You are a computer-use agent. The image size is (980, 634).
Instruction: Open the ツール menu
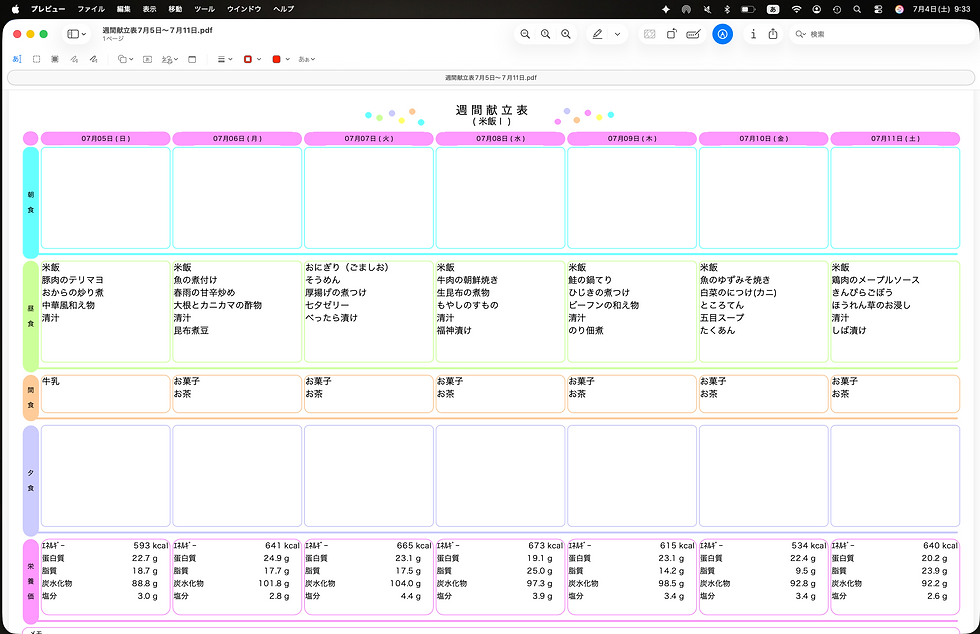pos(204,9)
